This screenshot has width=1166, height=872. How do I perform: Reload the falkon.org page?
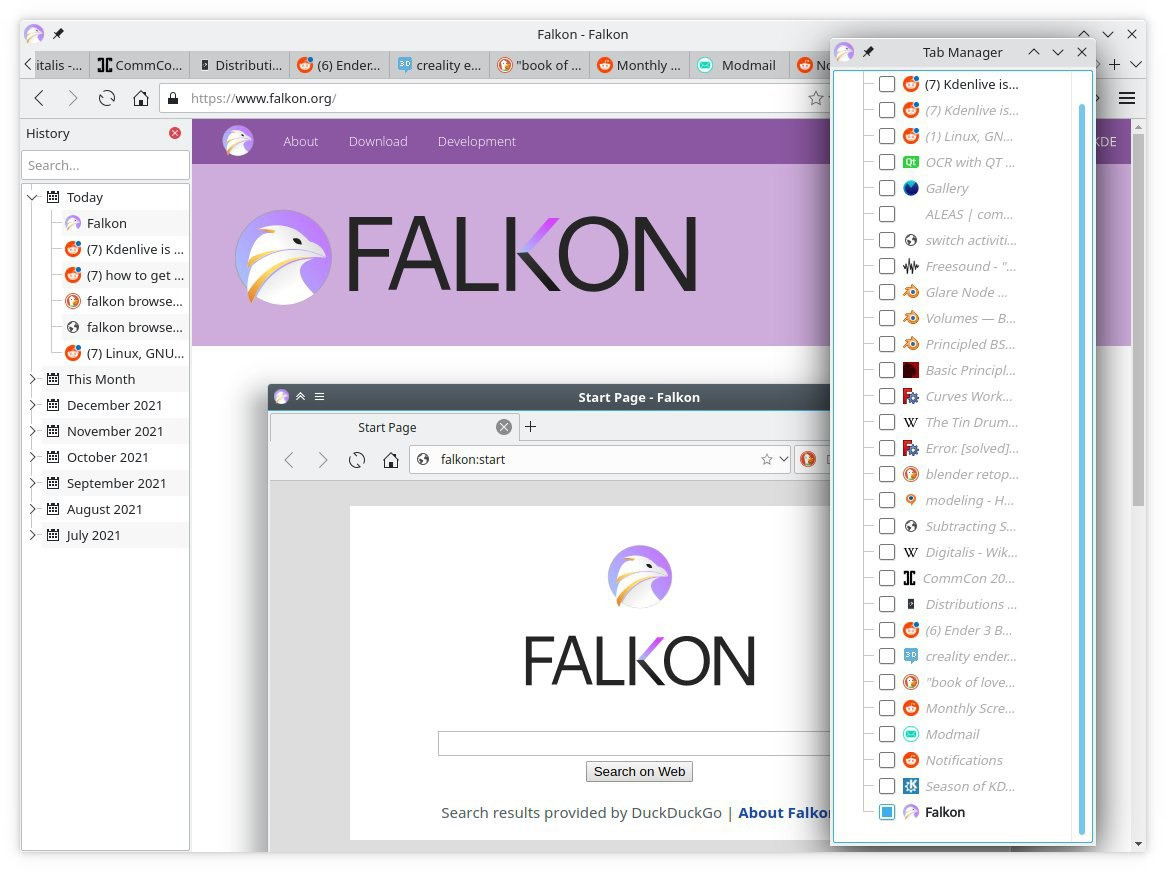(x=106, y=98)
